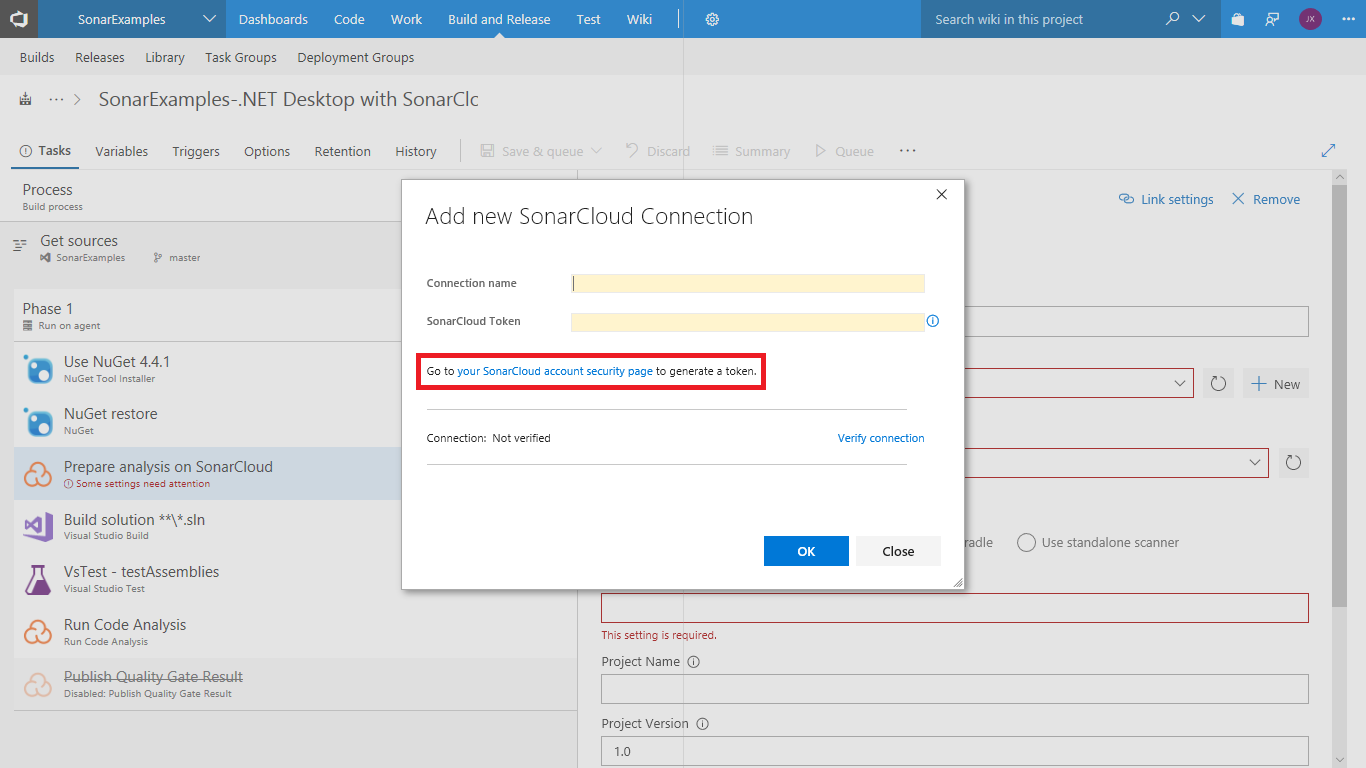Open your SonarCloud account security page link

click(555, 371)
